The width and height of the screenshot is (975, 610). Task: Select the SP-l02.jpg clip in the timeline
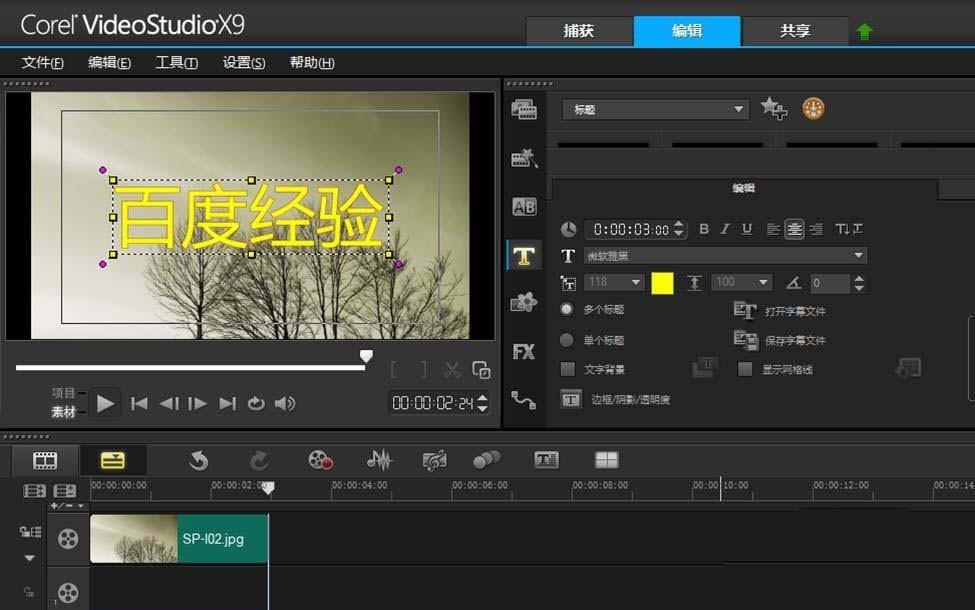tap(180, 538)
